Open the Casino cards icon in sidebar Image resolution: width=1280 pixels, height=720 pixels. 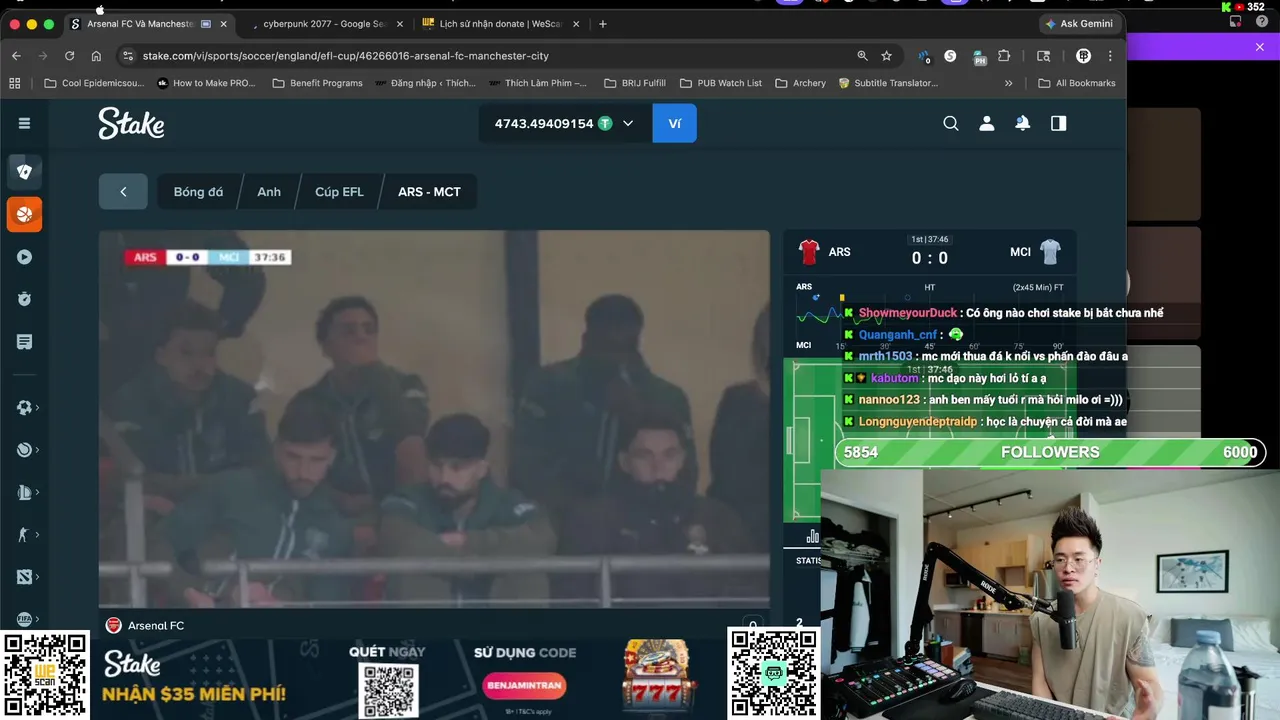coord(24,171)
